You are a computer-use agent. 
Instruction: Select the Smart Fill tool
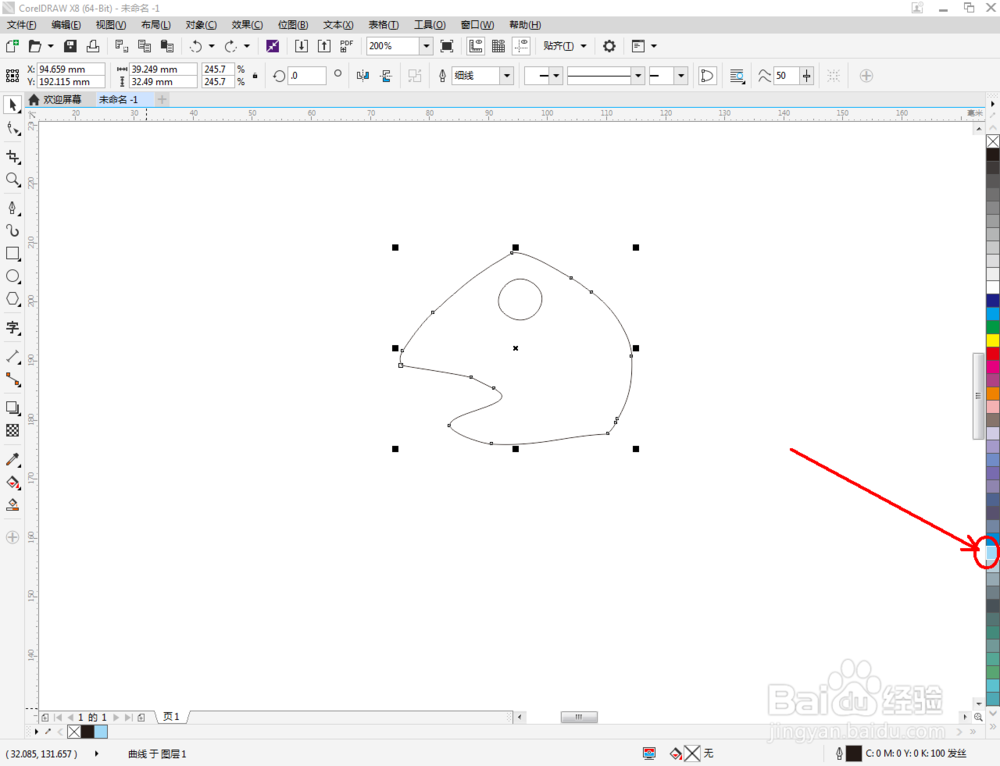pyautogui.click(x=12, y=505)
